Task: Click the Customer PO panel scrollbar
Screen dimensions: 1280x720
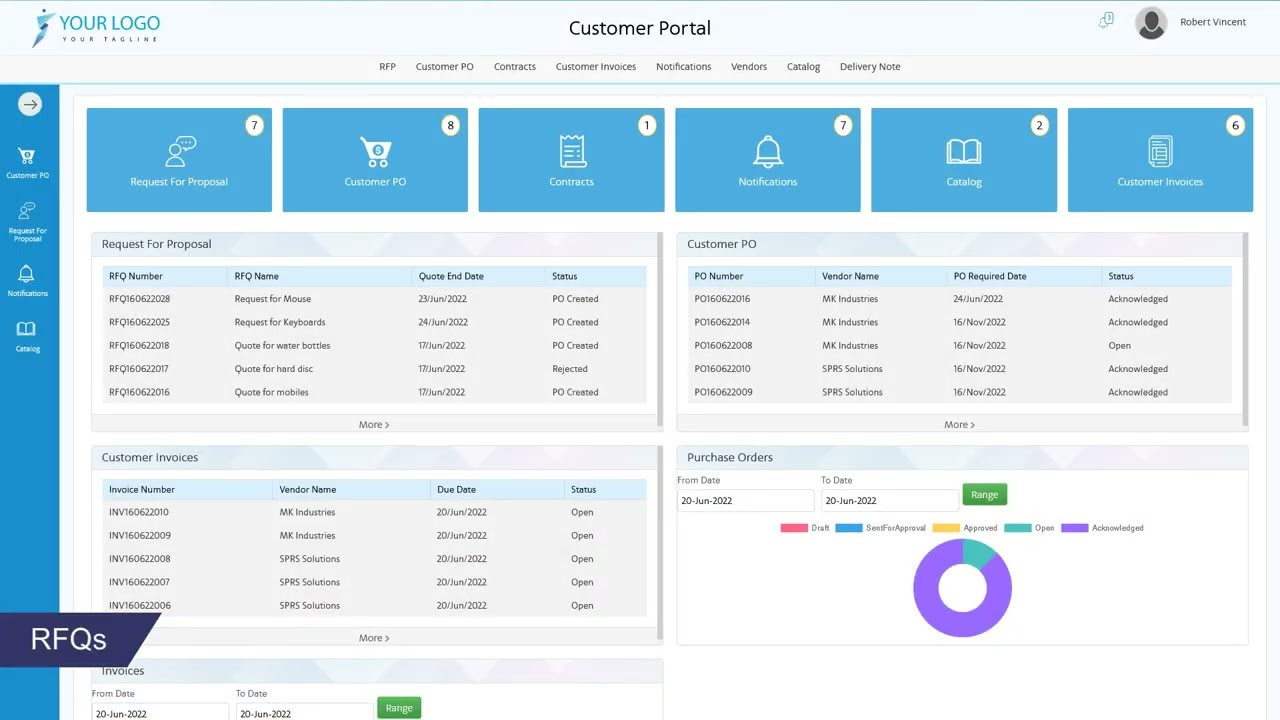Action: click(1245, 328)
